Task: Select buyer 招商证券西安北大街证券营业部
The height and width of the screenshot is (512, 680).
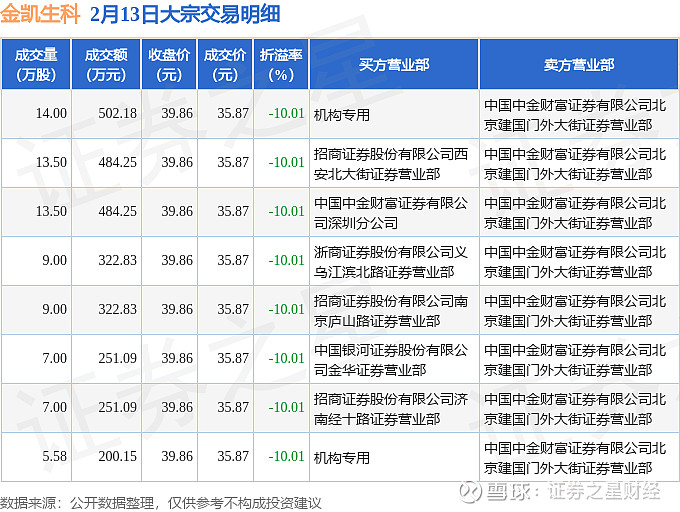Action: (x=391, y=164)
